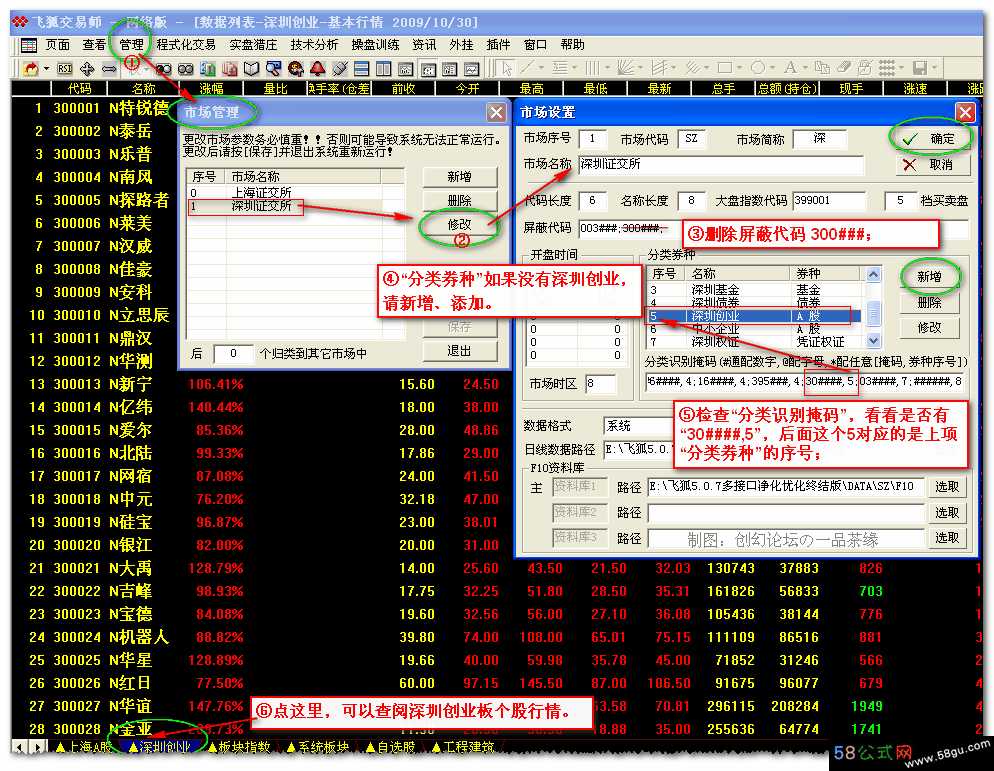Sort by the 涨幅 column header

(212, 89)
